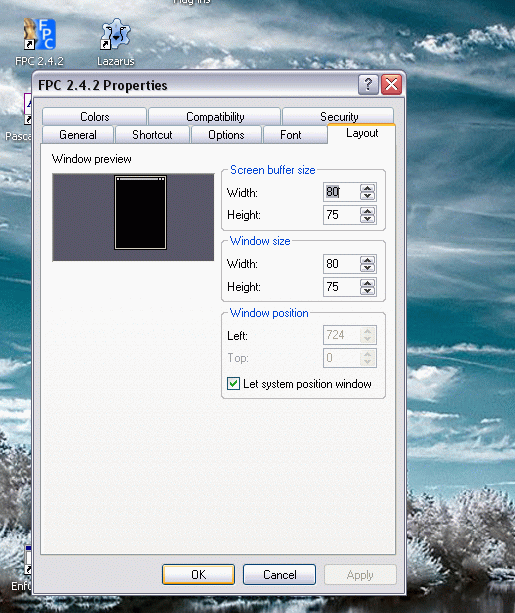Click the Window position group label
The height and width of the screenshot is (613, 515).
tap(269, 313)
